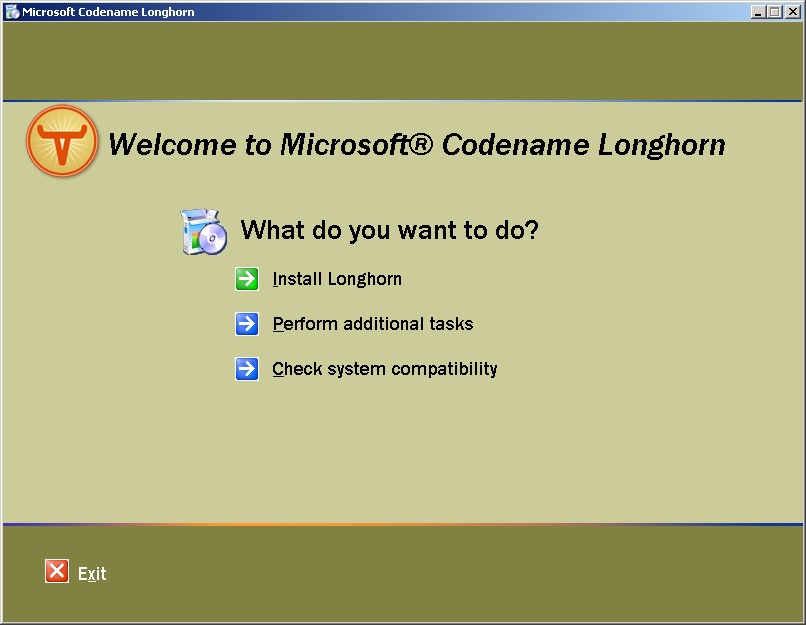806x625 pixels.
Task: Choose Check system compatibility
Action: pos(384,369)
